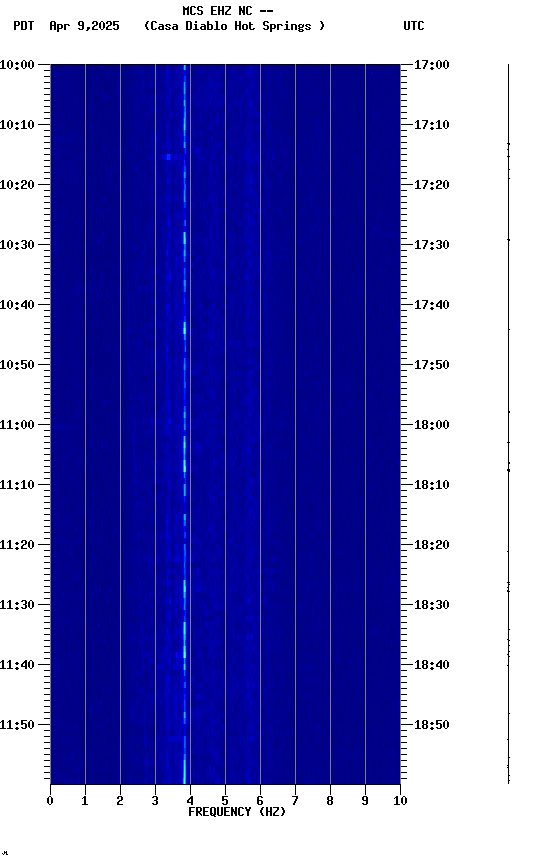Image resolution: width=552 pixels, height=864 pixels.
Task: Click the '18:00' UTC time label
Action: pyautogui.click(x=432, y=425)
